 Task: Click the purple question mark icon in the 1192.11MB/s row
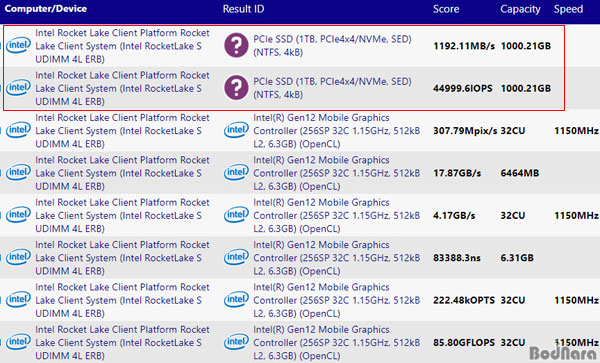point(236,45)
